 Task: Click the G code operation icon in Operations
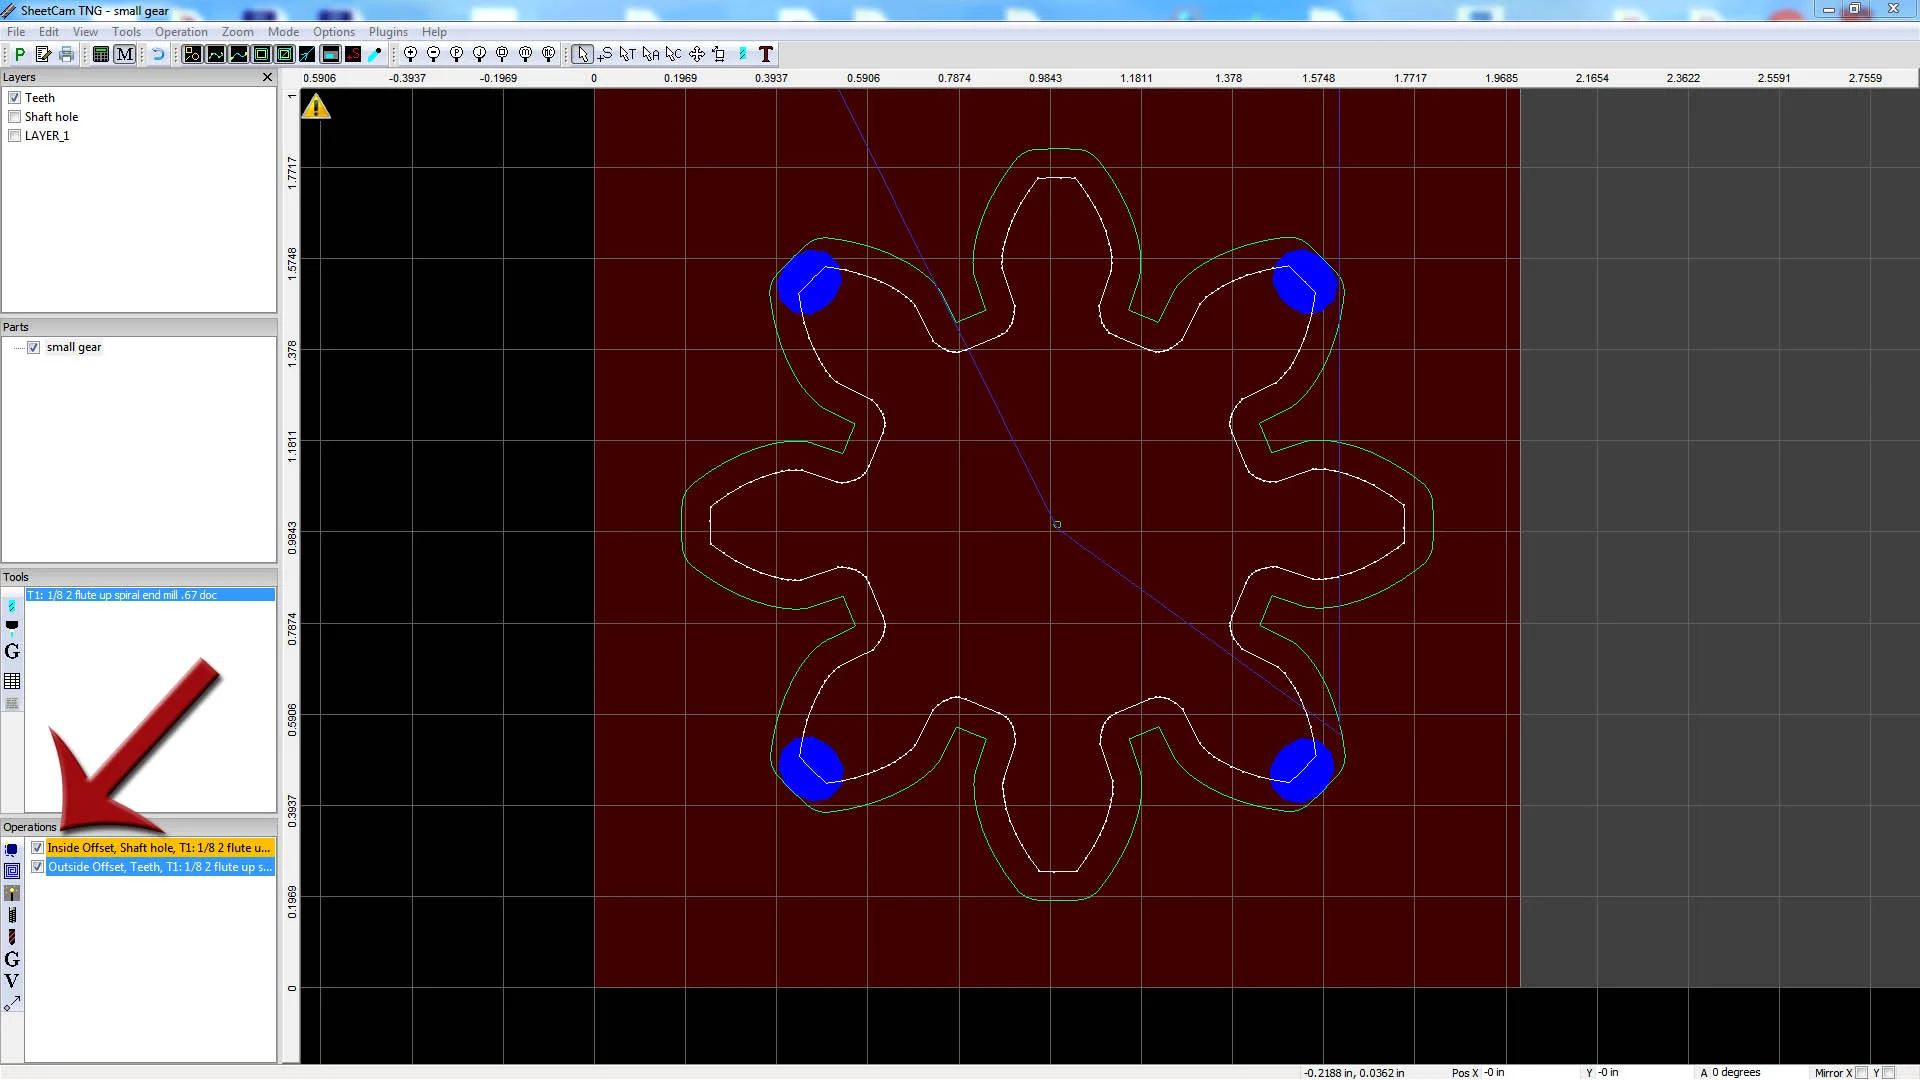click(x=12, y=959)
